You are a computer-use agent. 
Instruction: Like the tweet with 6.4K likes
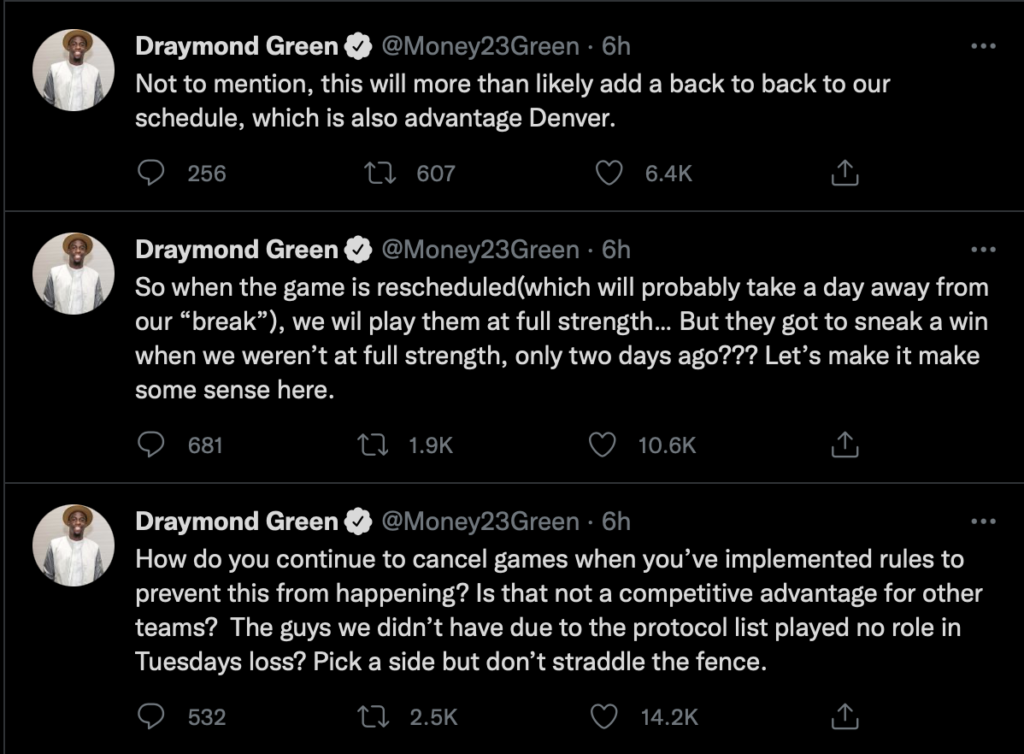tap(609, 173)
